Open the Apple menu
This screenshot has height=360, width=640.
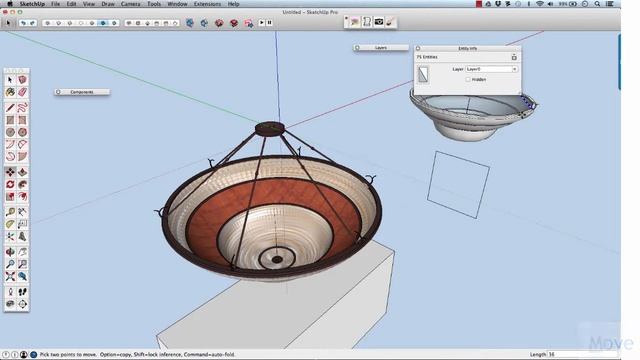[9, 4]
